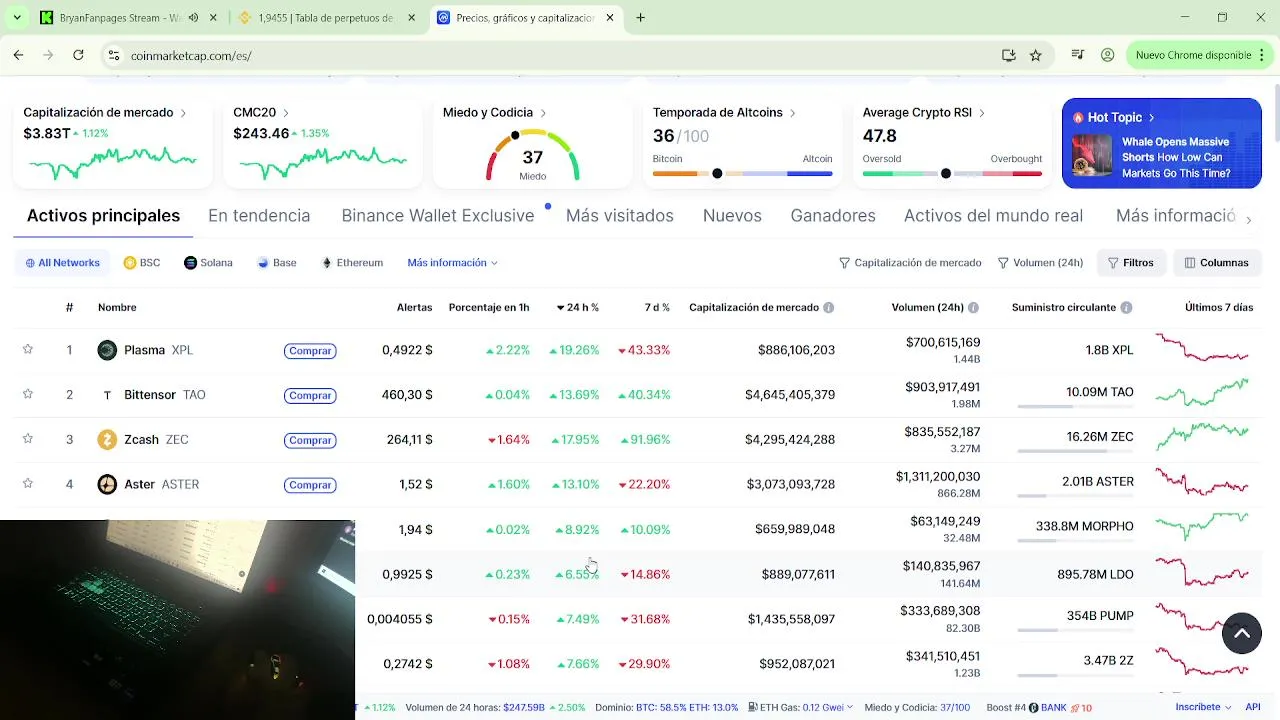Bookmark this page with star icon

pos(1036,55)
